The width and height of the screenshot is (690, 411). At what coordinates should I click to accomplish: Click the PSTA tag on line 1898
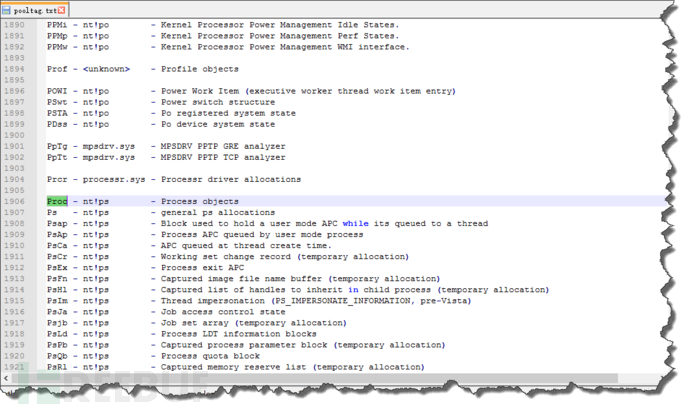coord(57,113)
